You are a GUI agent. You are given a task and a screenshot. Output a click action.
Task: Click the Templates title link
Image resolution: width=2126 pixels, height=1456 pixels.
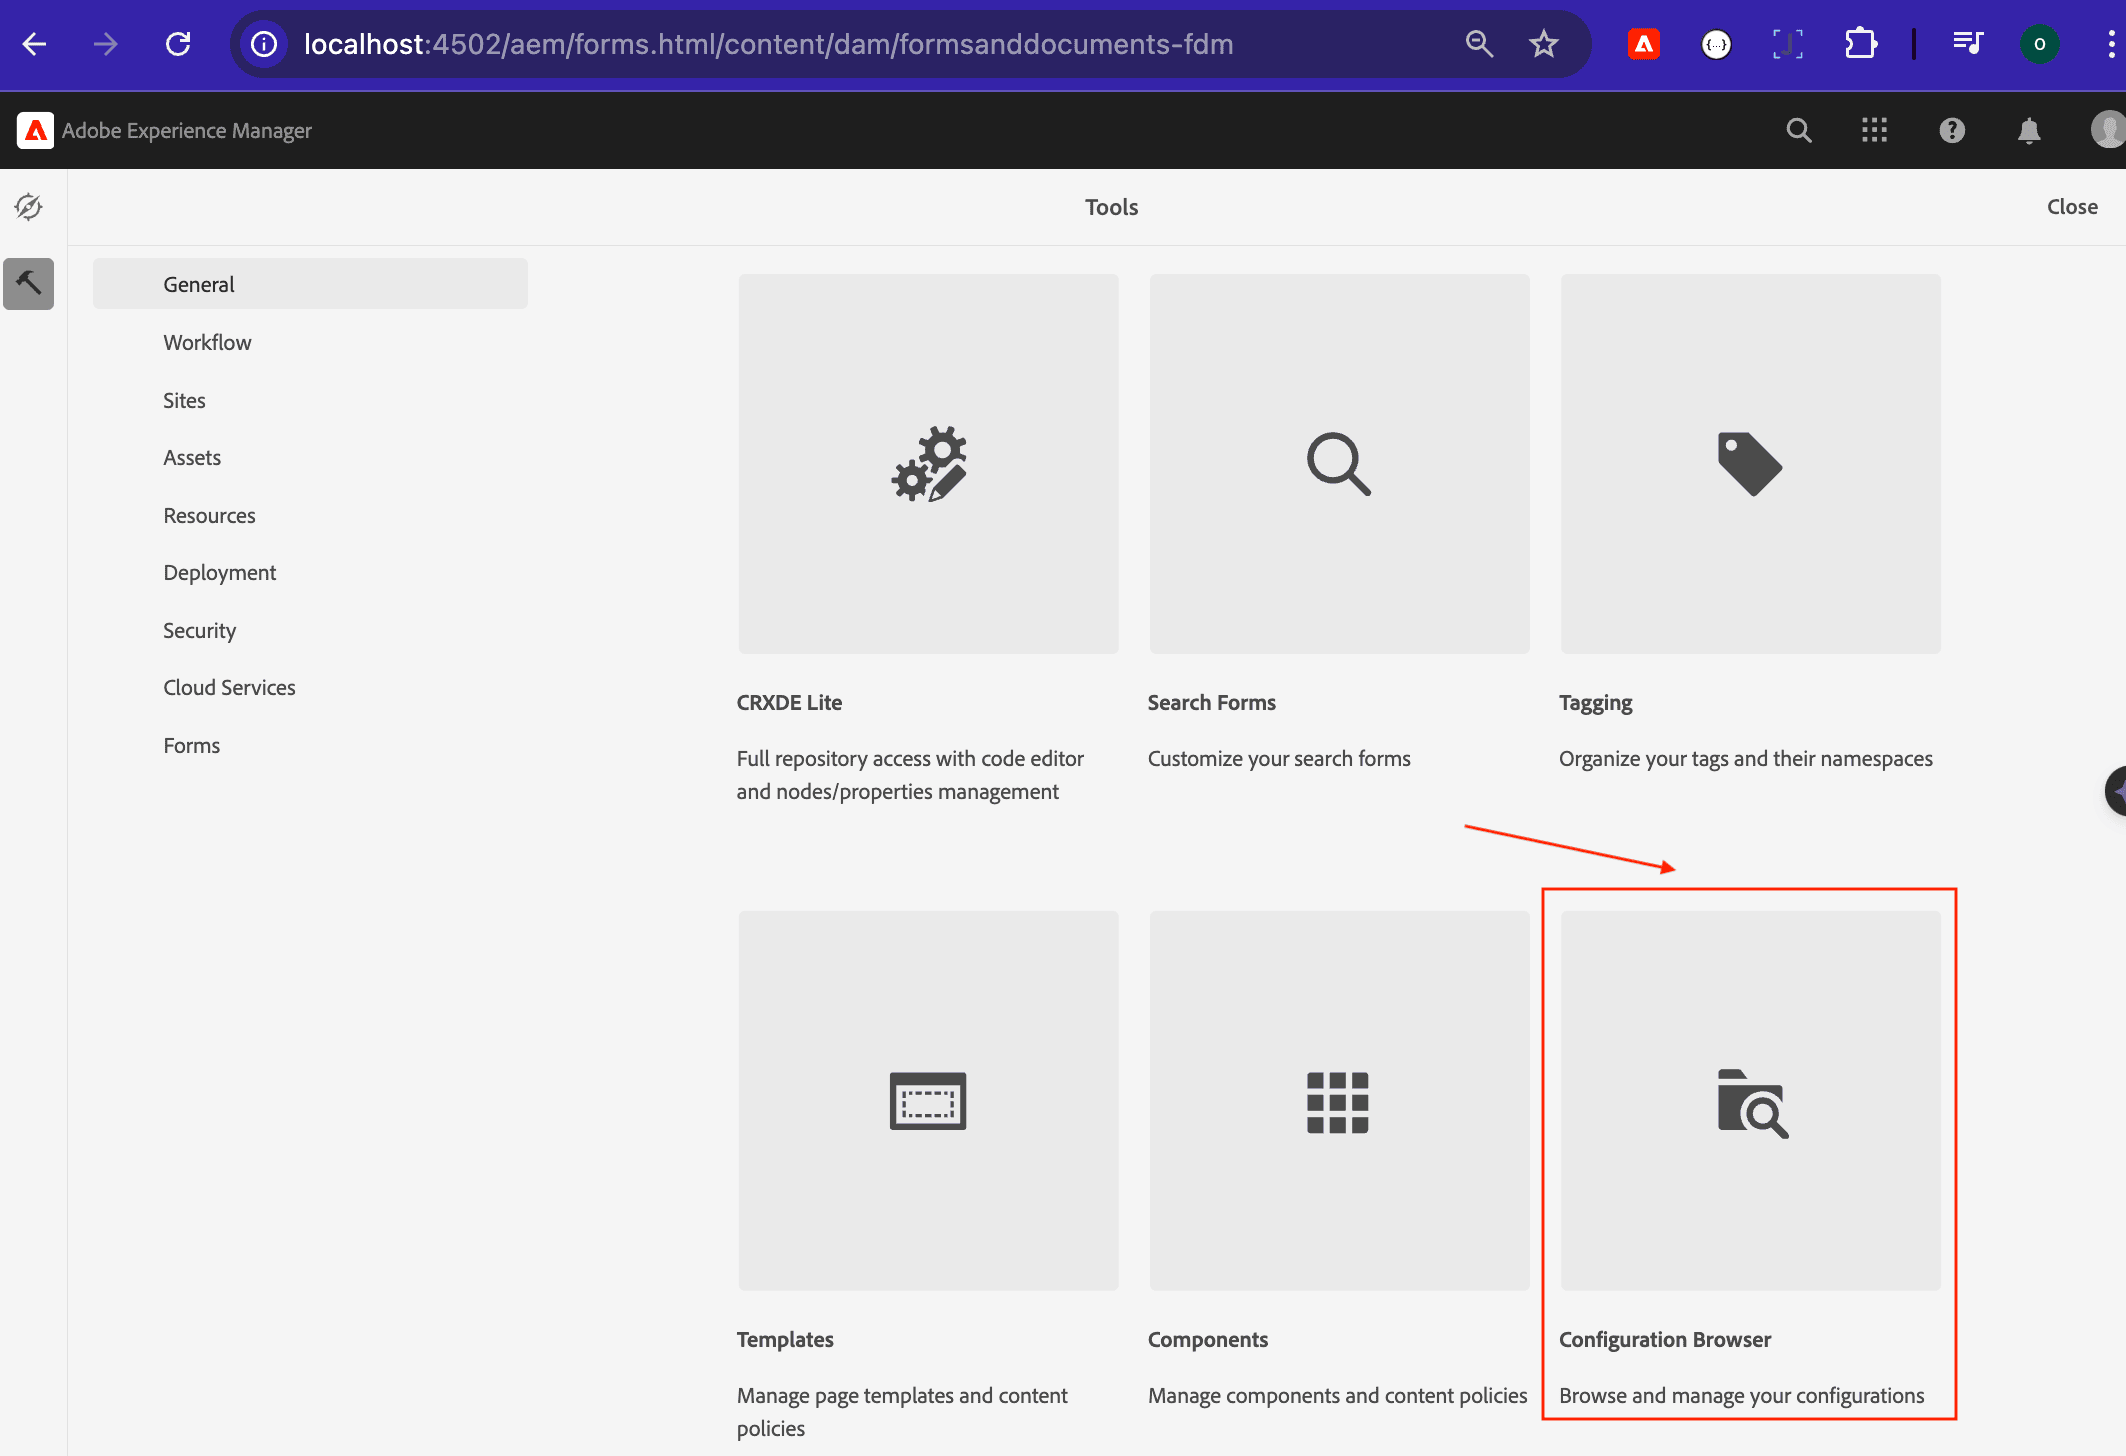point(785,1340)
